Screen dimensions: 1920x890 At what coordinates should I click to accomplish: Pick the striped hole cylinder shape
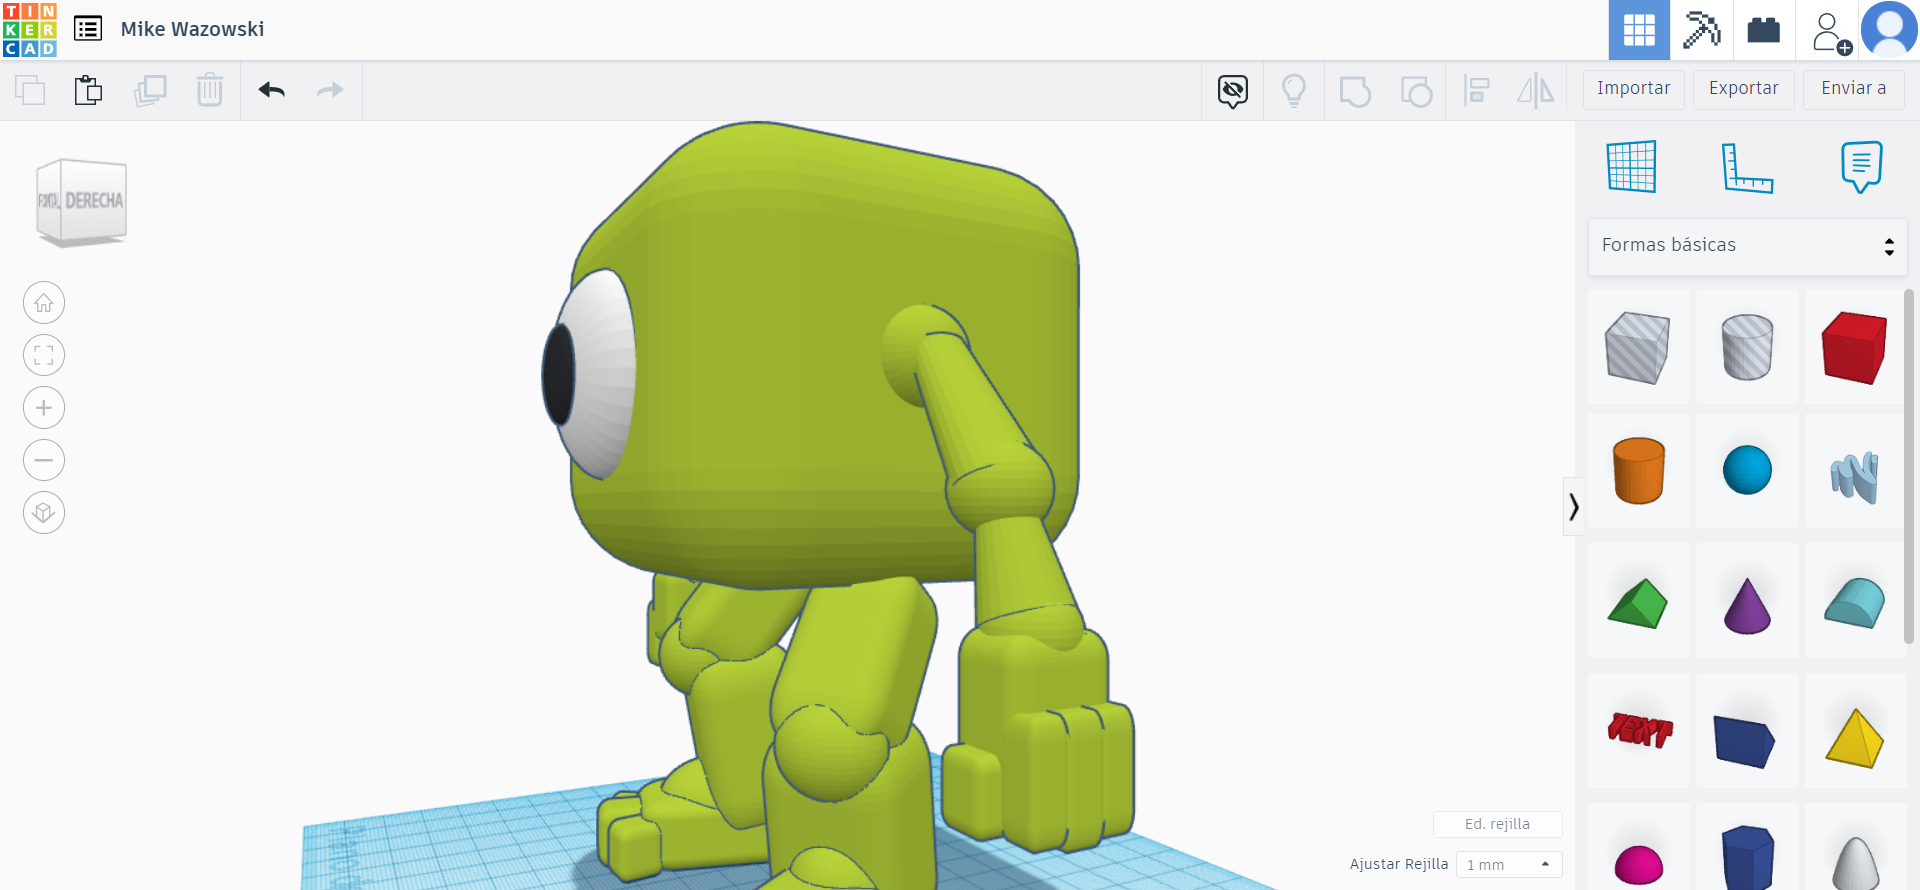(1747, 347)
